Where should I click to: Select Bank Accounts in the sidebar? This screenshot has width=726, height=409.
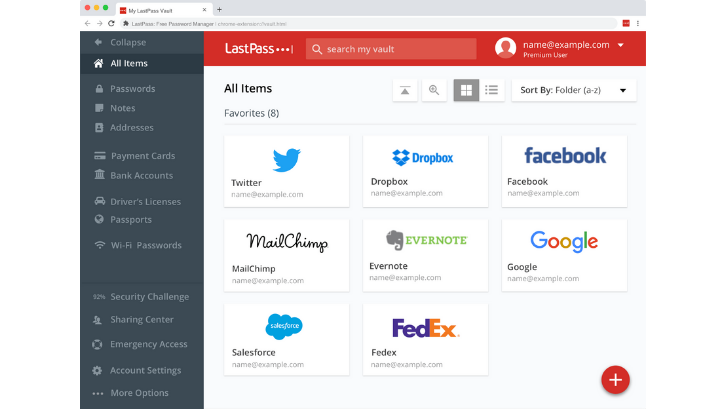142,176
